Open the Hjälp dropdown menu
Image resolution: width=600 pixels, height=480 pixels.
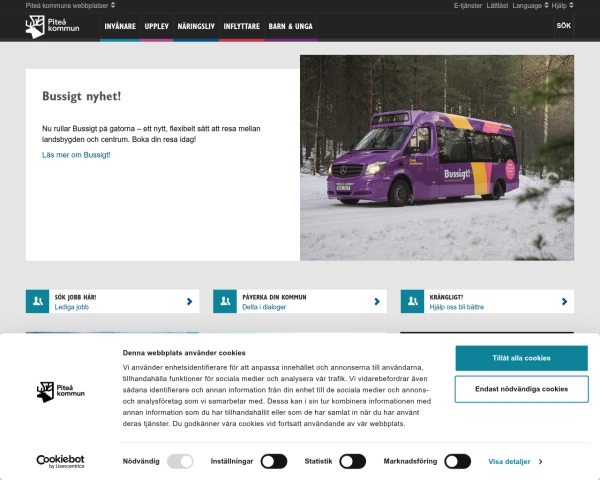[x=562, y=5]
